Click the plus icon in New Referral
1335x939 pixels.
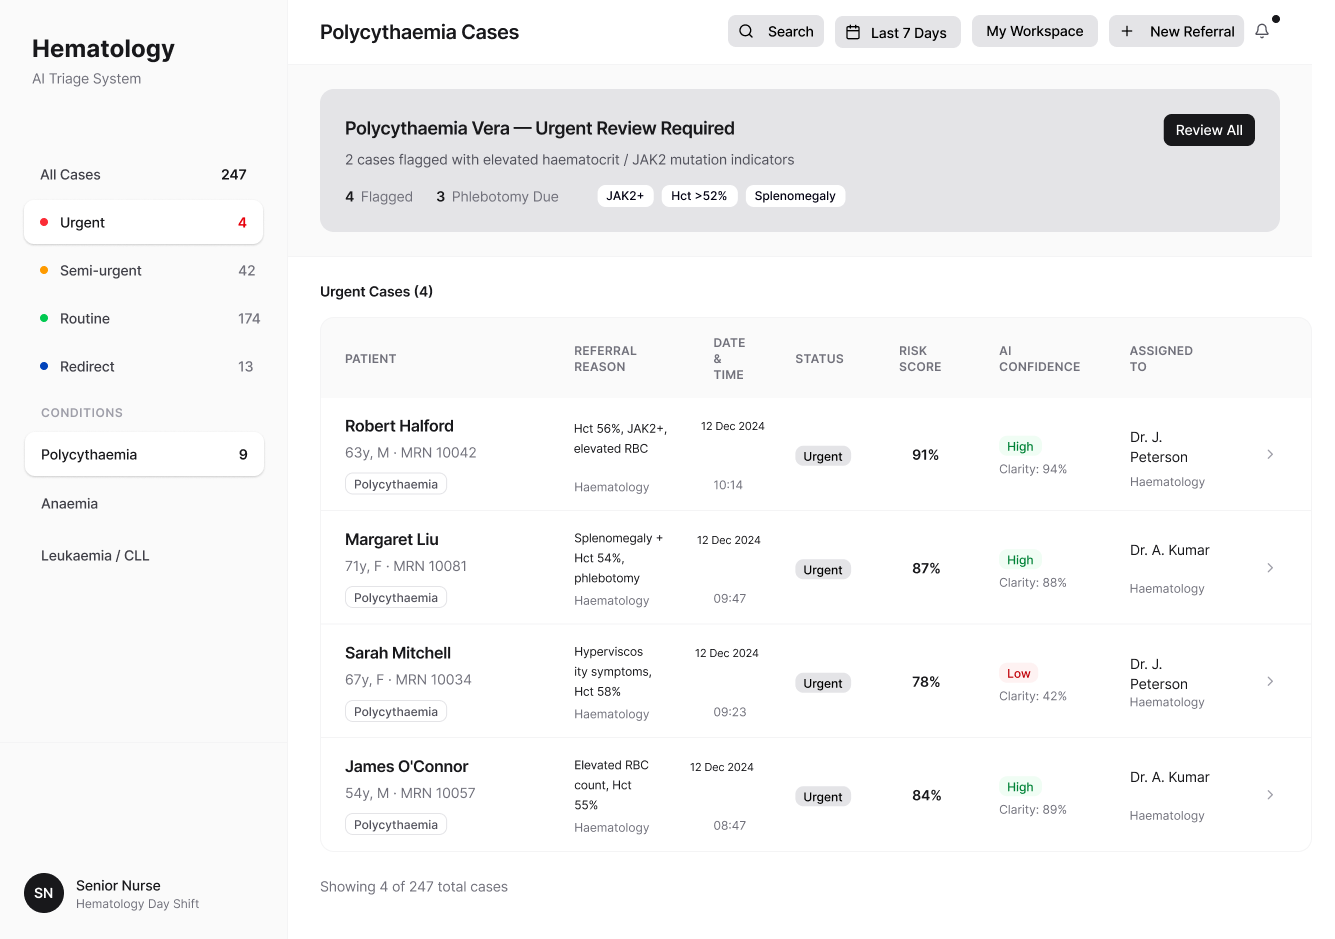(1127, 31)
